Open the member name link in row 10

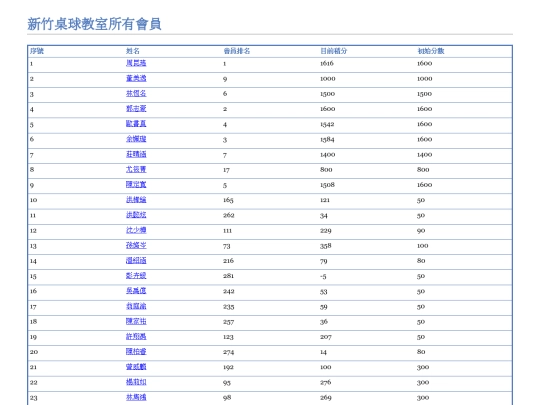pyautogui.click(x=136, y=200)
